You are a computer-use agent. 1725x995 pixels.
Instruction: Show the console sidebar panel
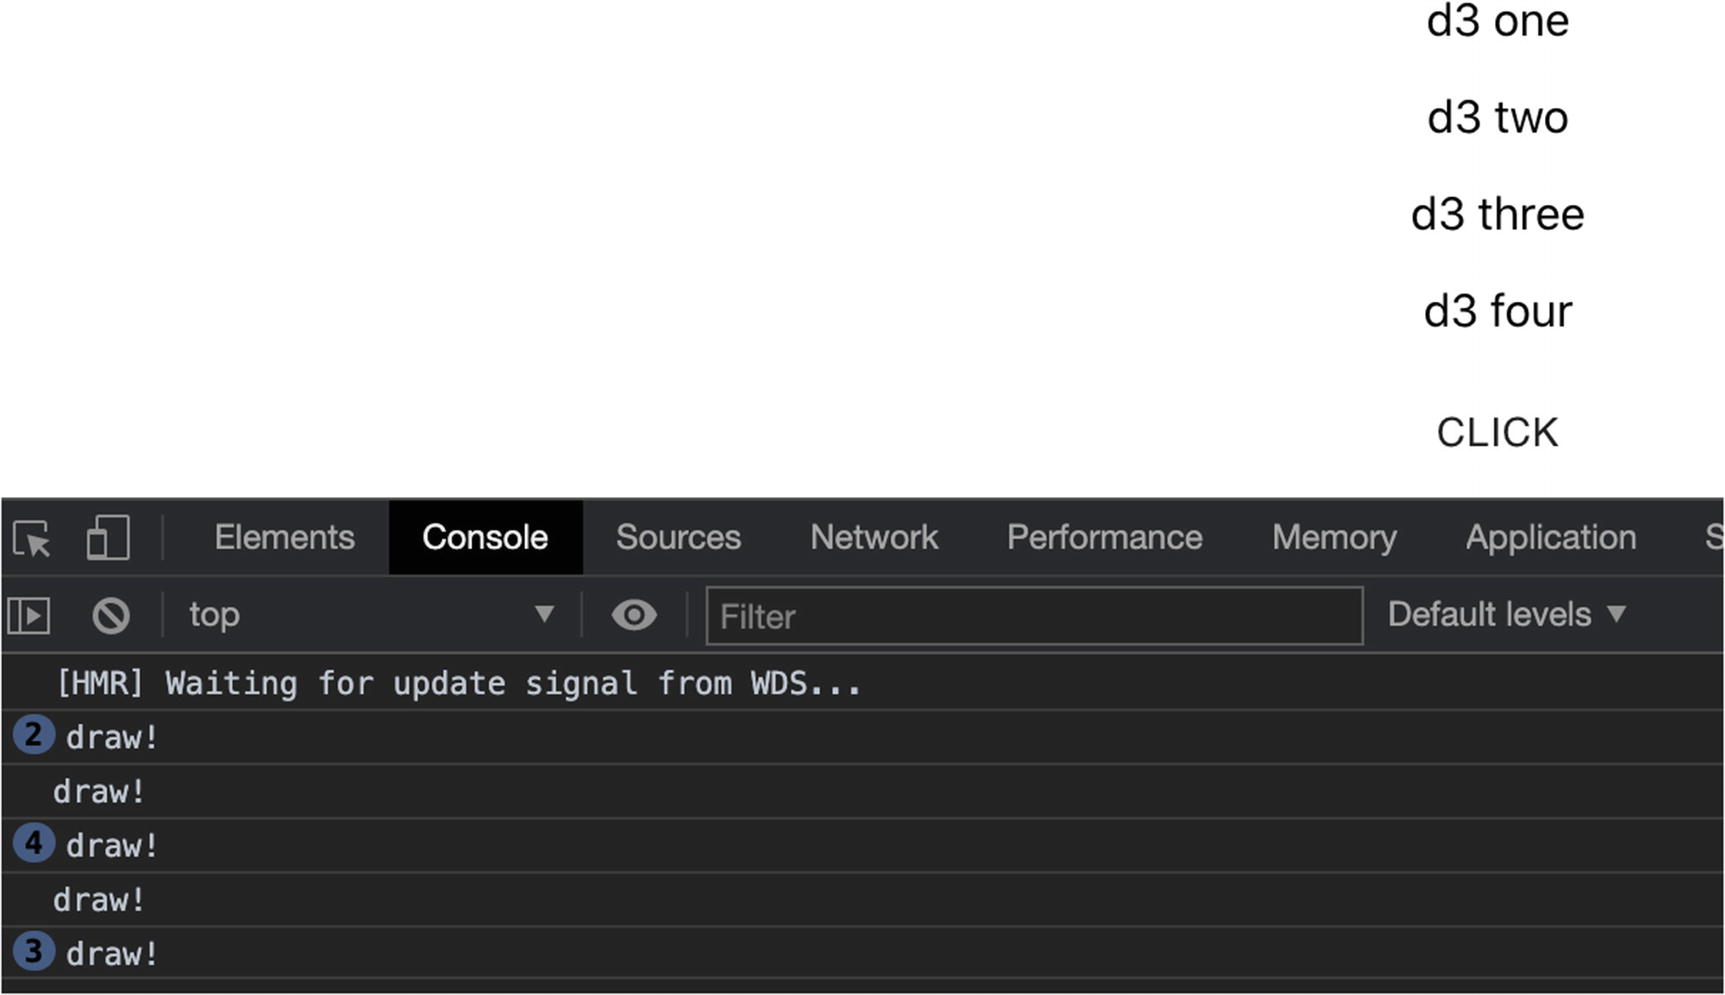click(29, 615)
